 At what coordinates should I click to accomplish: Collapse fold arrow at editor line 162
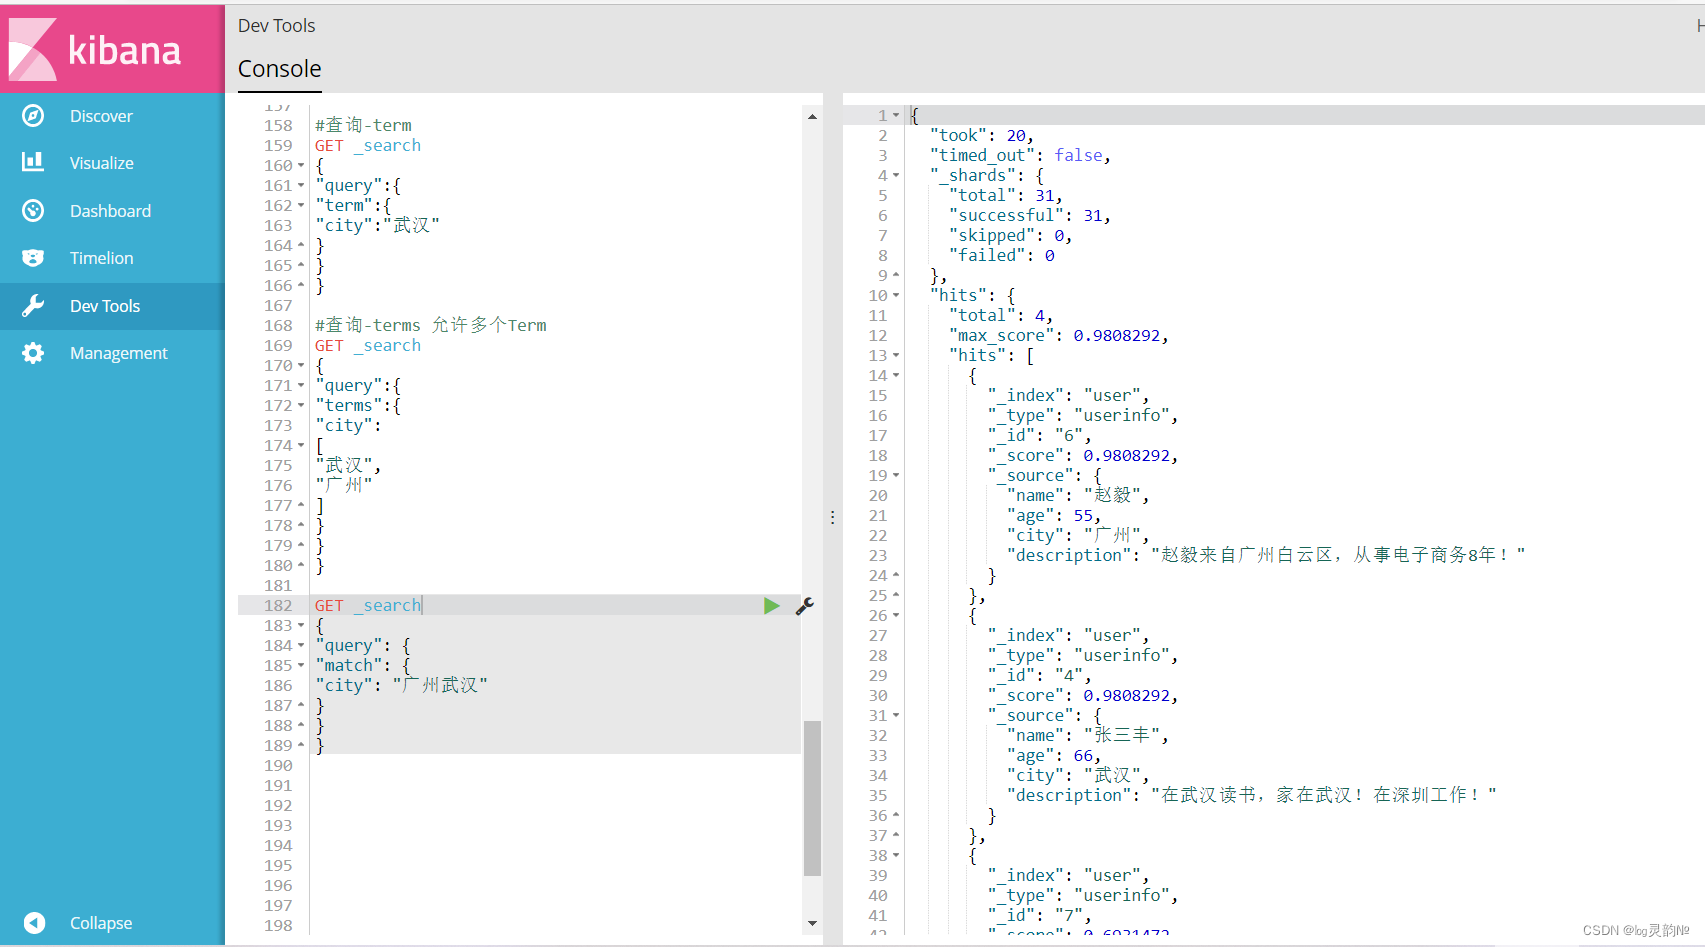pos(301,206)
